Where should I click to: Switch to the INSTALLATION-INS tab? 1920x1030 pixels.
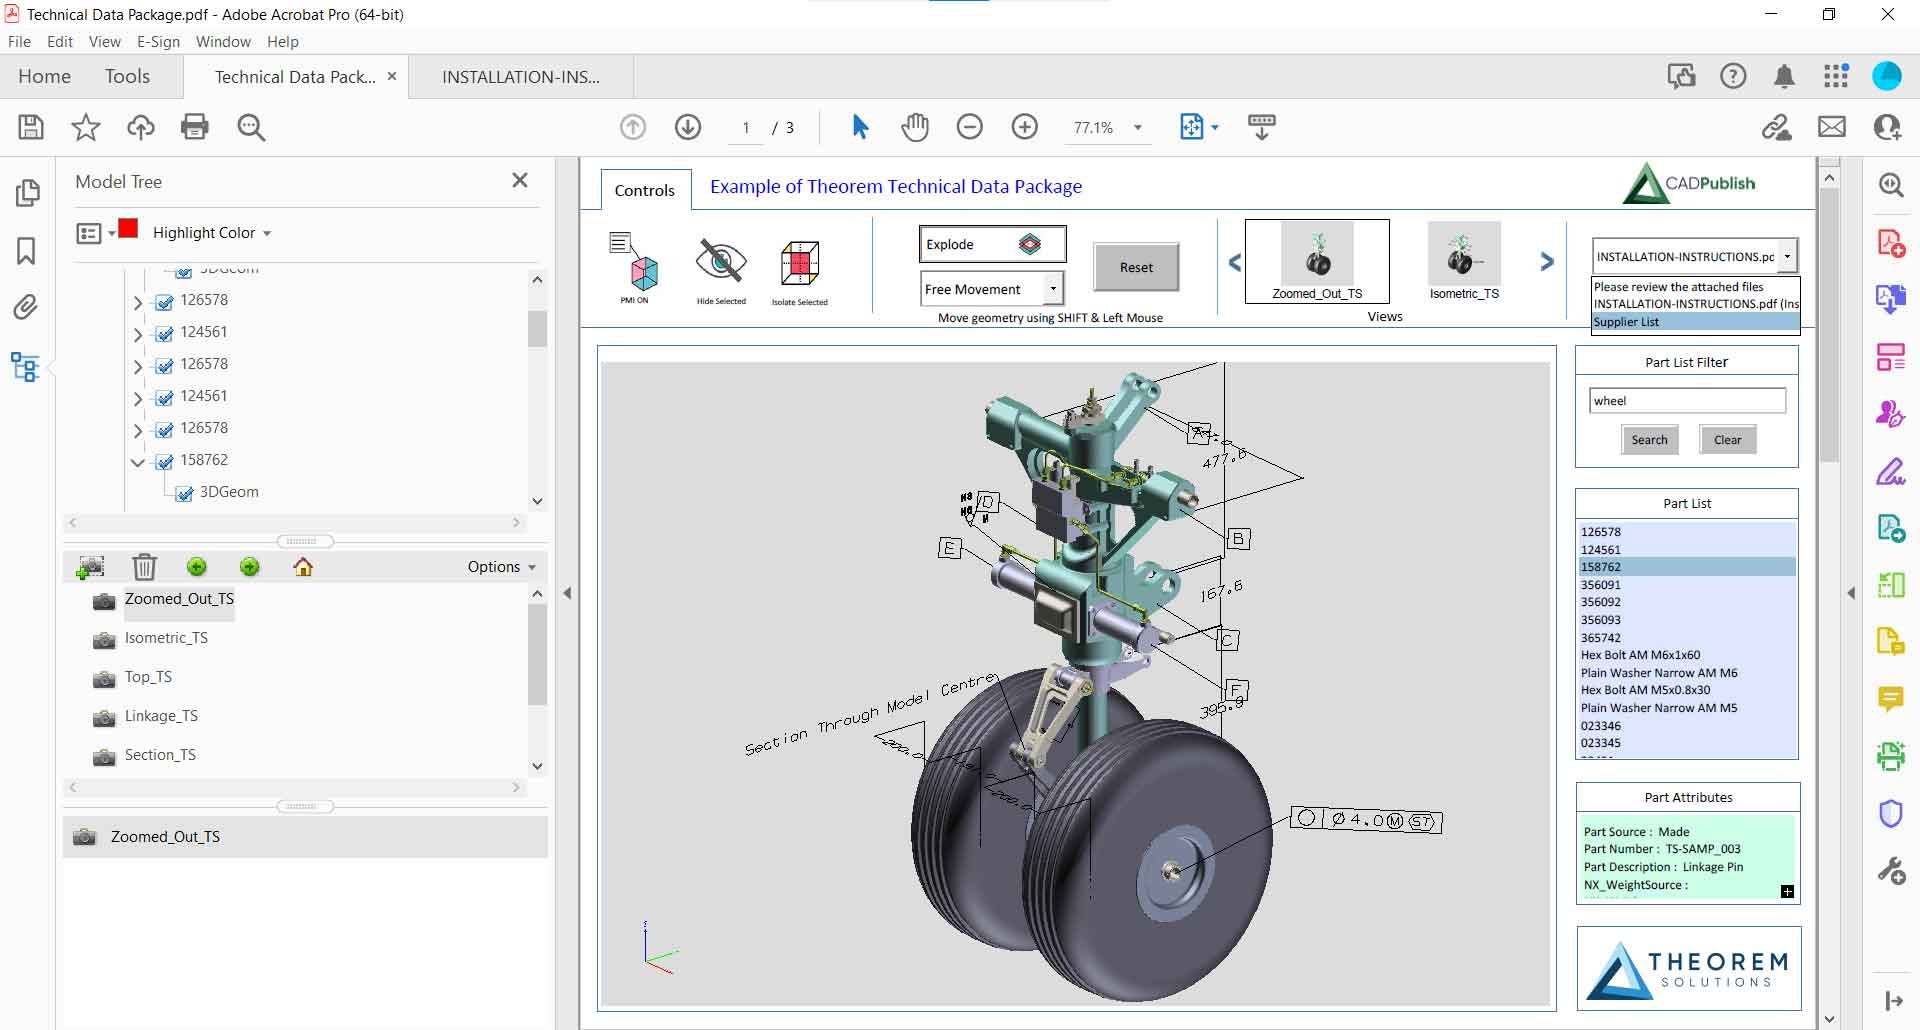point(519,76)
